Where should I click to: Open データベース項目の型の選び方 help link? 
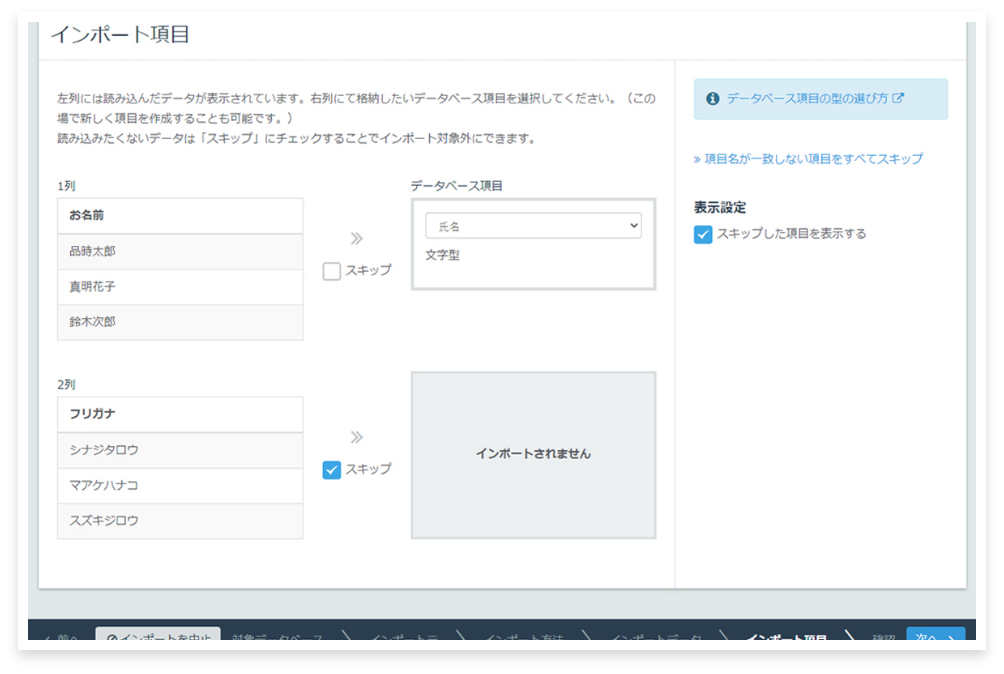point(806,99)
